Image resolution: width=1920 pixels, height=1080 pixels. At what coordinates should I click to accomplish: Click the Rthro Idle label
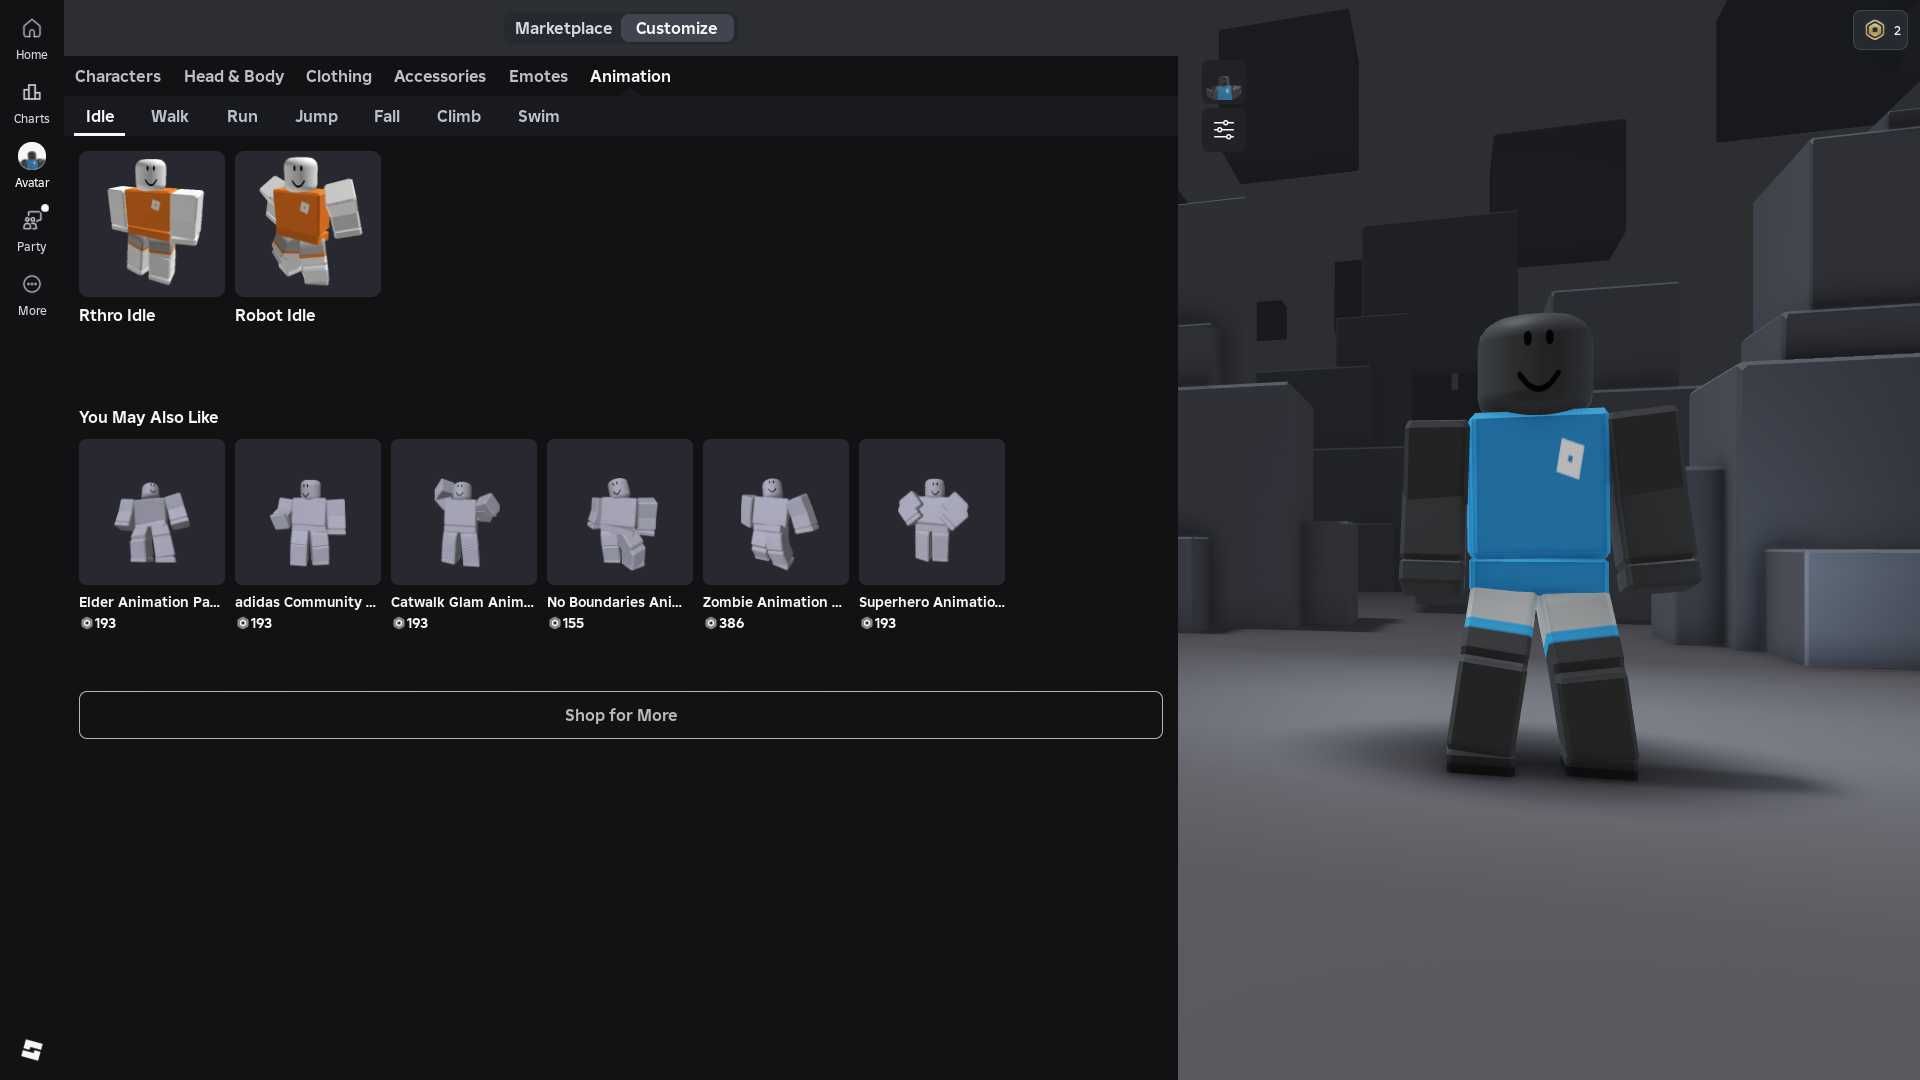pos(117,315)
